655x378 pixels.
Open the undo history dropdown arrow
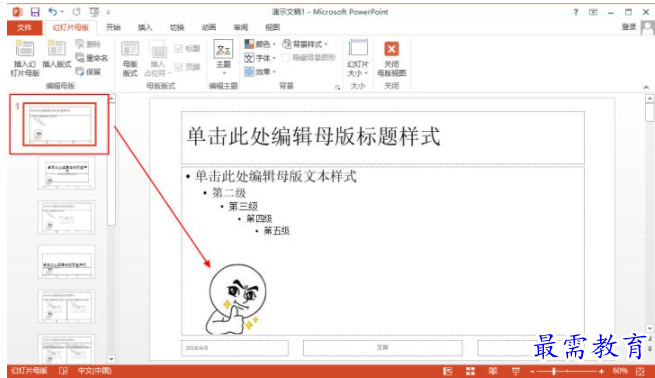(62, 12)
